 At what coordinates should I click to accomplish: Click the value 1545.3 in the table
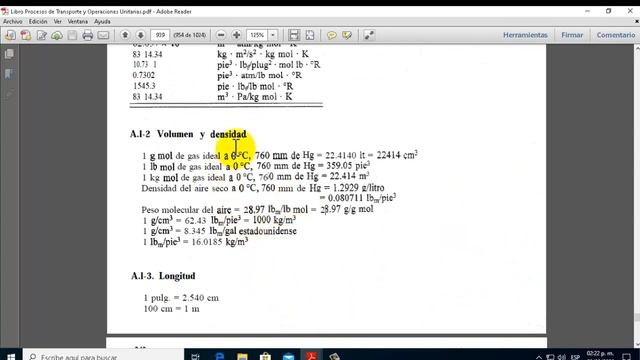[144, 86]
